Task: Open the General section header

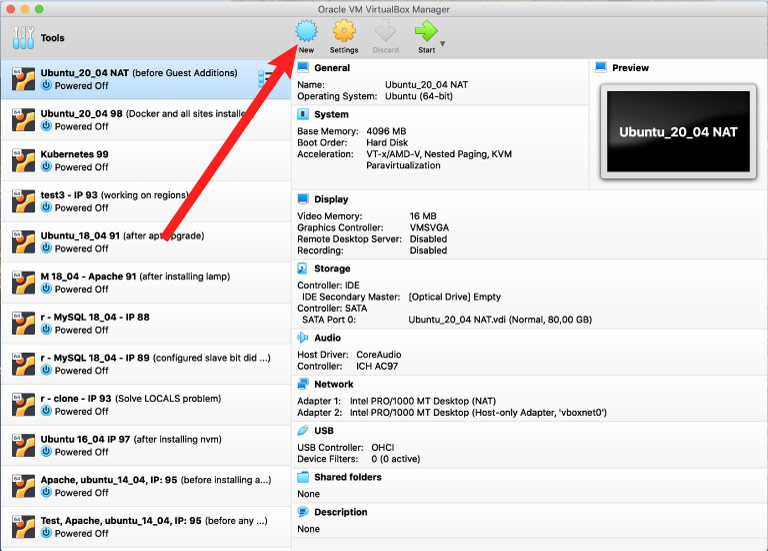Action: [332, 68]
